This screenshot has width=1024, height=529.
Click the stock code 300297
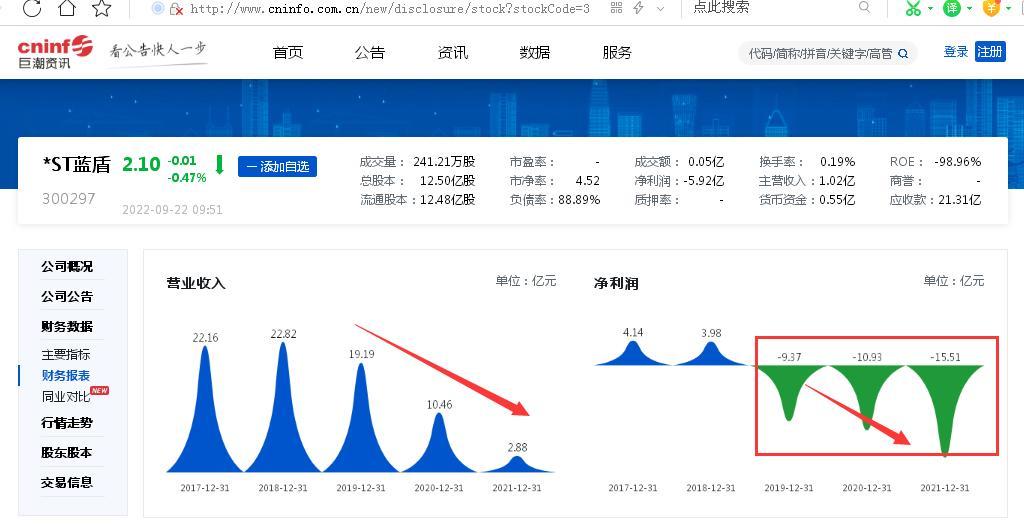(69, 199)
